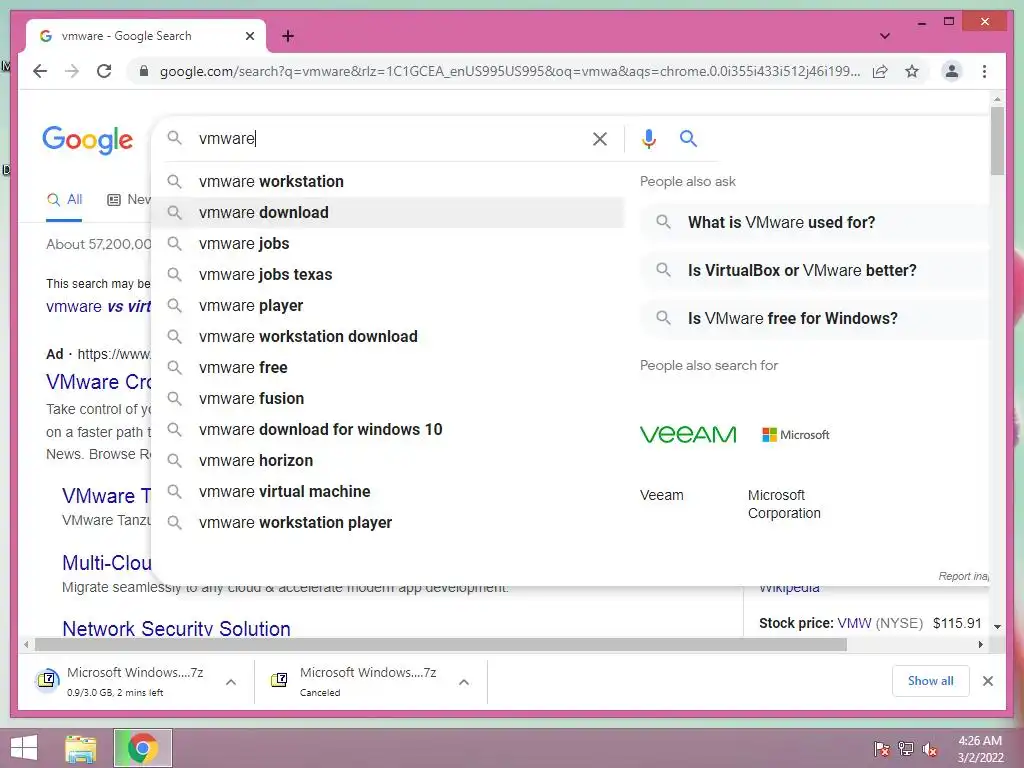Clear the search box text
Image resolution: width=1024 pixels, height=768 pixels.
[x=600, y=138]
